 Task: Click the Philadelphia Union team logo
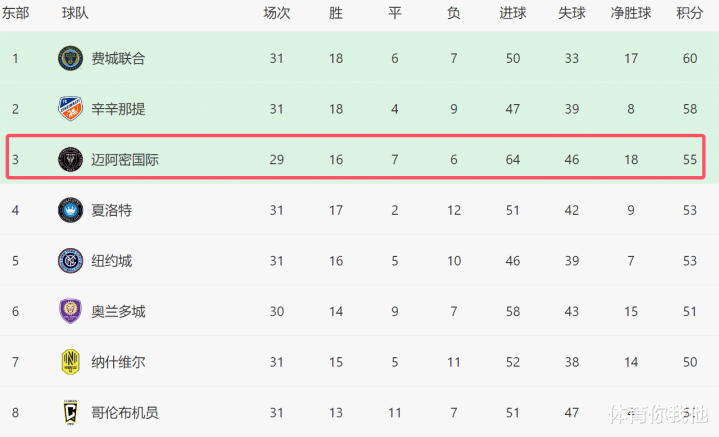coord(71,58)
